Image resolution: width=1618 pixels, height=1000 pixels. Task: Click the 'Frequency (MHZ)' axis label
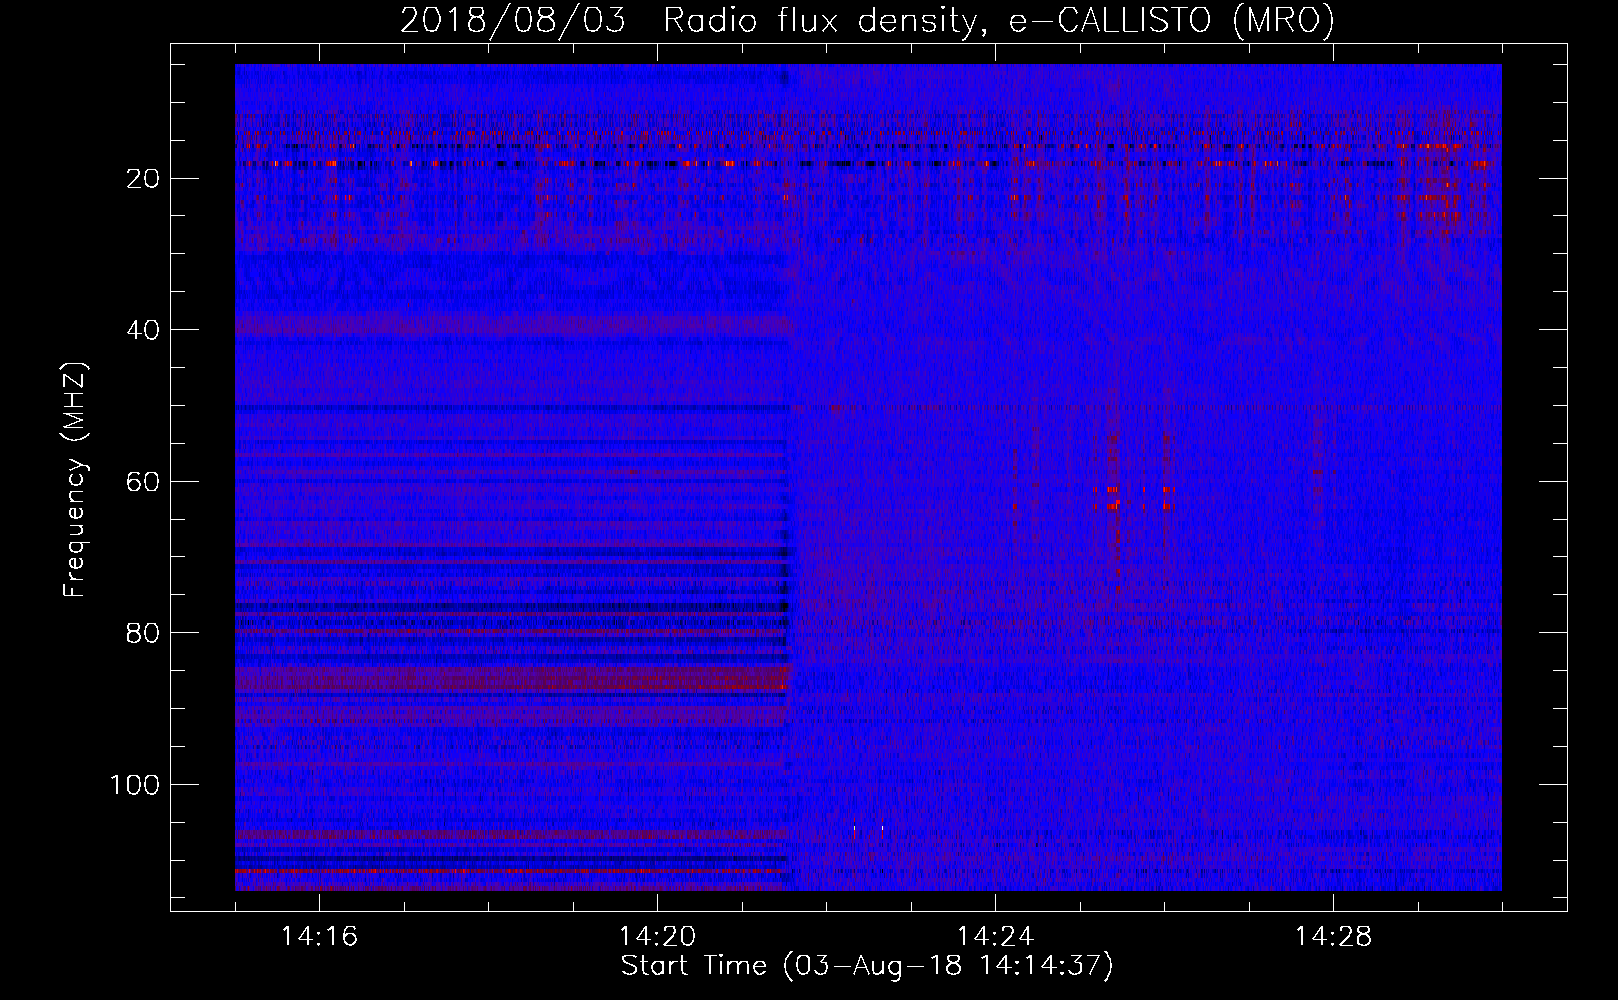pyautogui.click(x=75, y=480)
